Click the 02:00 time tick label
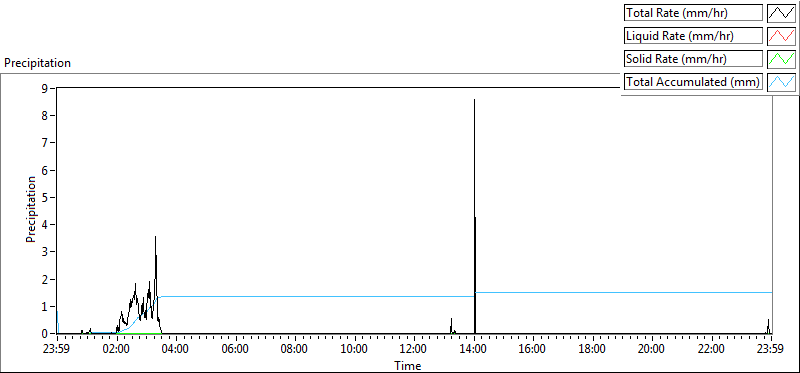800x373 pixels. click(x=116, y=350)
